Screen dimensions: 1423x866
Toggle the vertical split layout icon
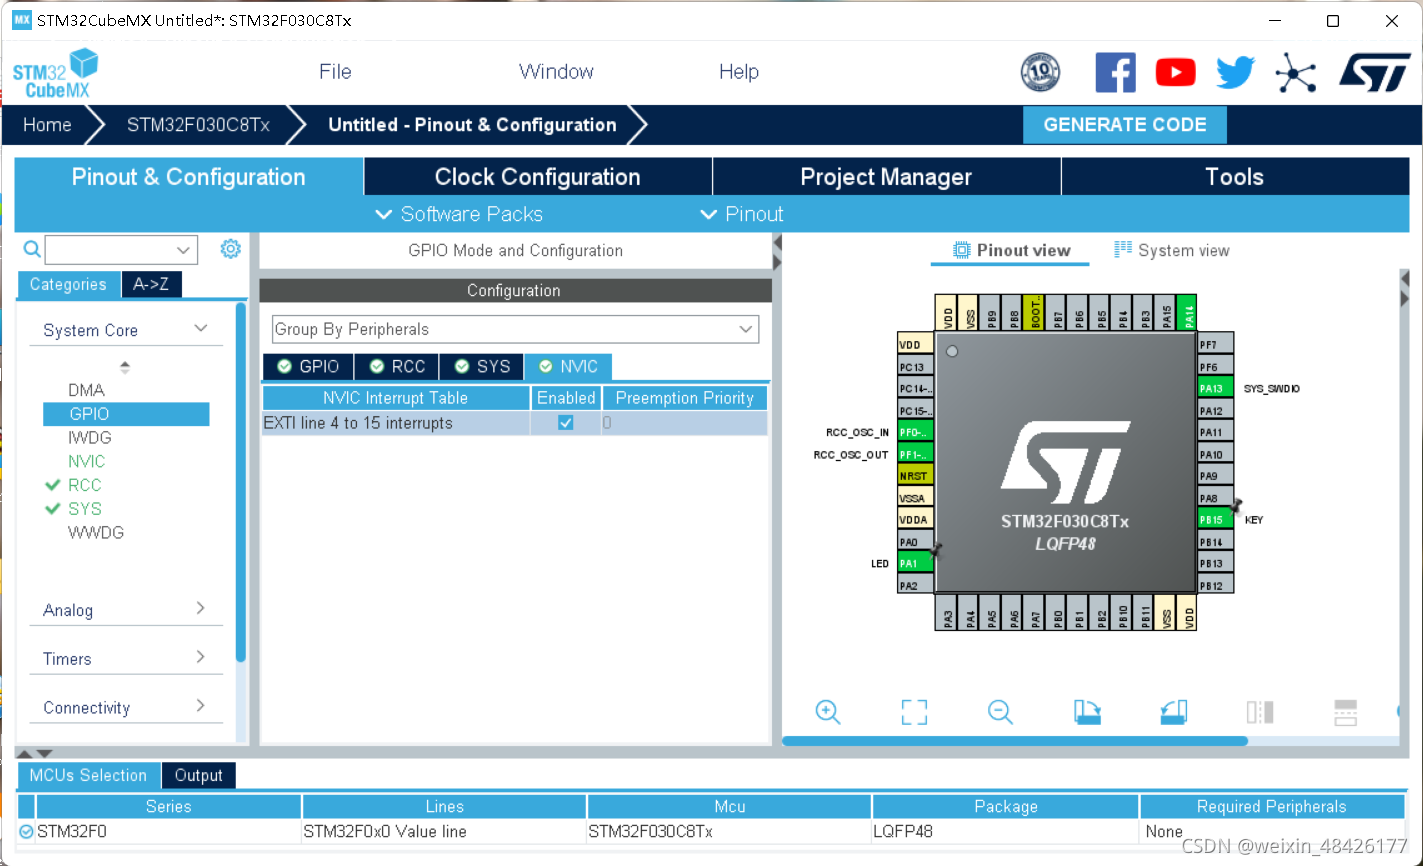pos(1260,712)
